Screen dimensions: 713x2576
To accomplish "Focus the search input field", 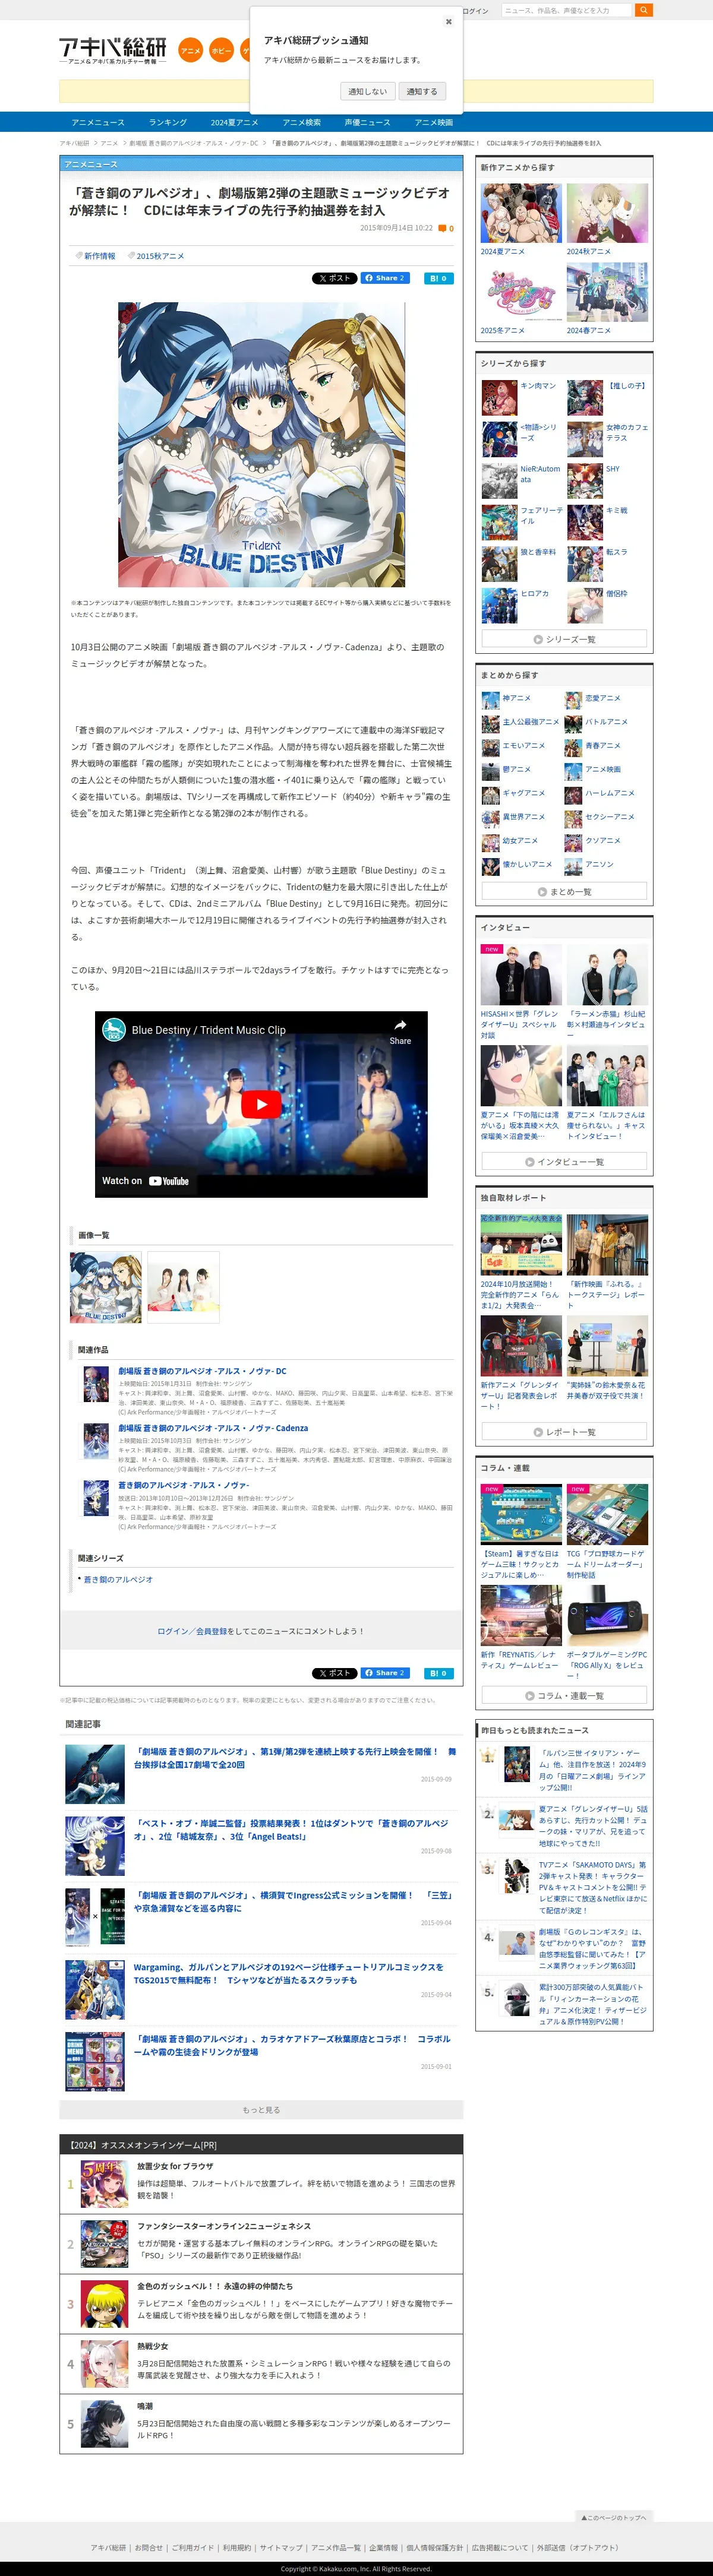I will pos(568,10).
